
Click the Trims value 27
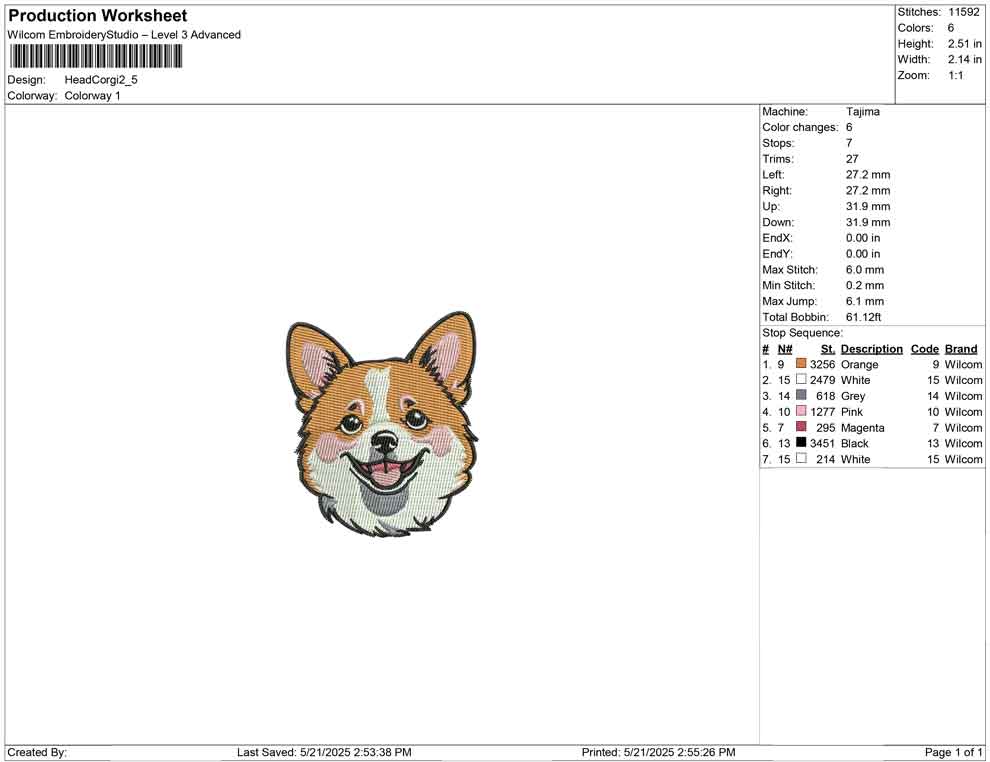pyautogui.click(x=852, y=159)
